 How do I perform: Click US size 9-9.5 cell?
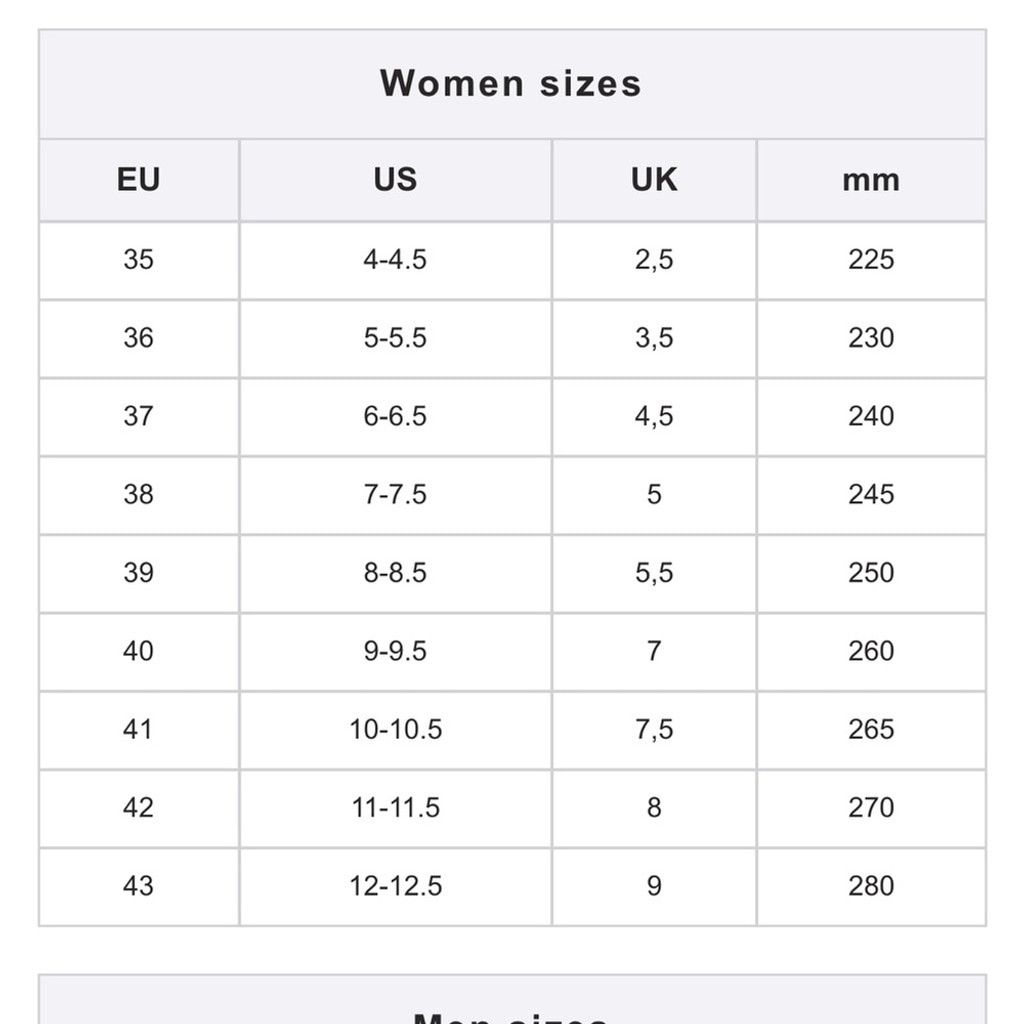(x=396, y=652)
